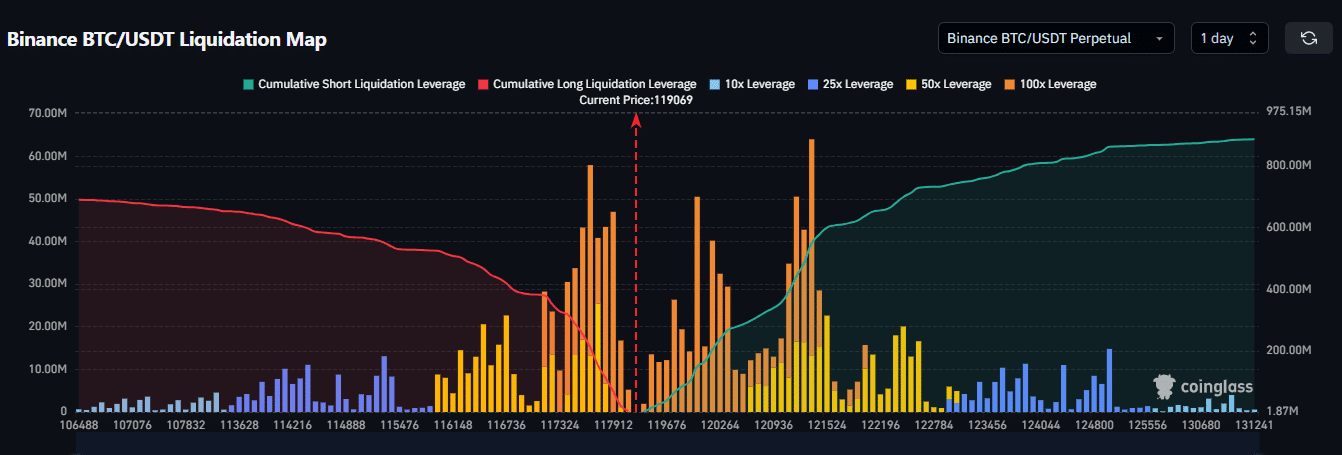Image resolution: width=1342 pixels, height=455 pixels.
Task: Click the 10.00M left axis label
Action: 49,369
